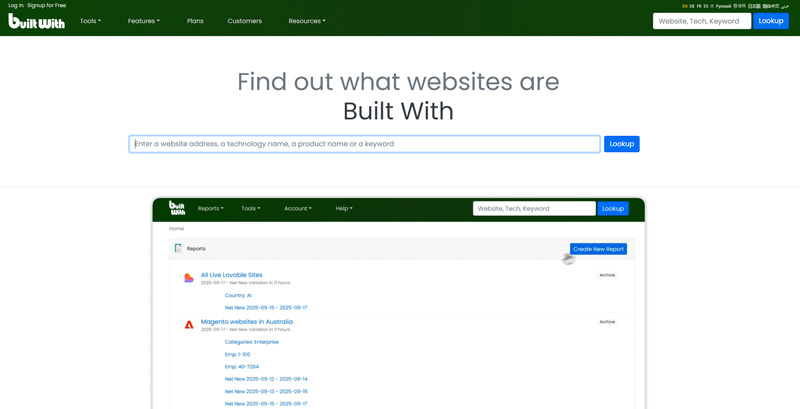Click Net New 2025-09-12 - 2025-09-14
800x409 pixels.
point(266,379)
